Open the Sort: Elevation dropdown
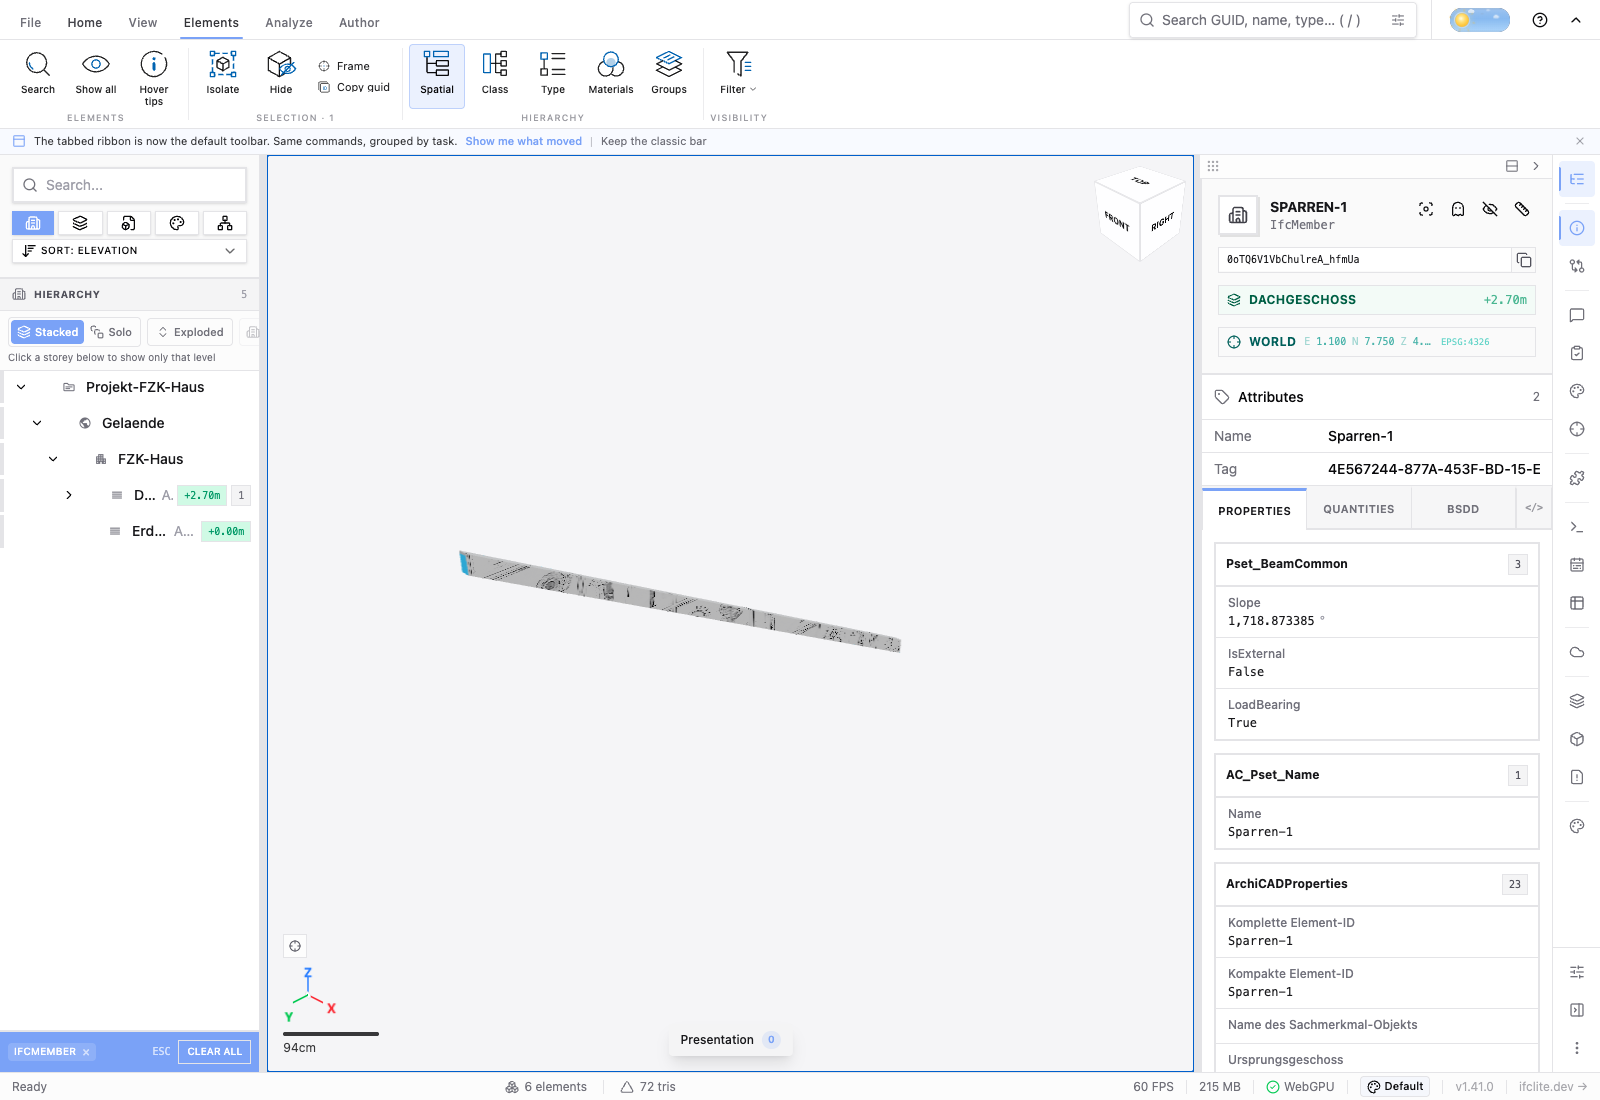This screenshot has height=1100, width=1600. pyautogui.click(x=129, y=251)
